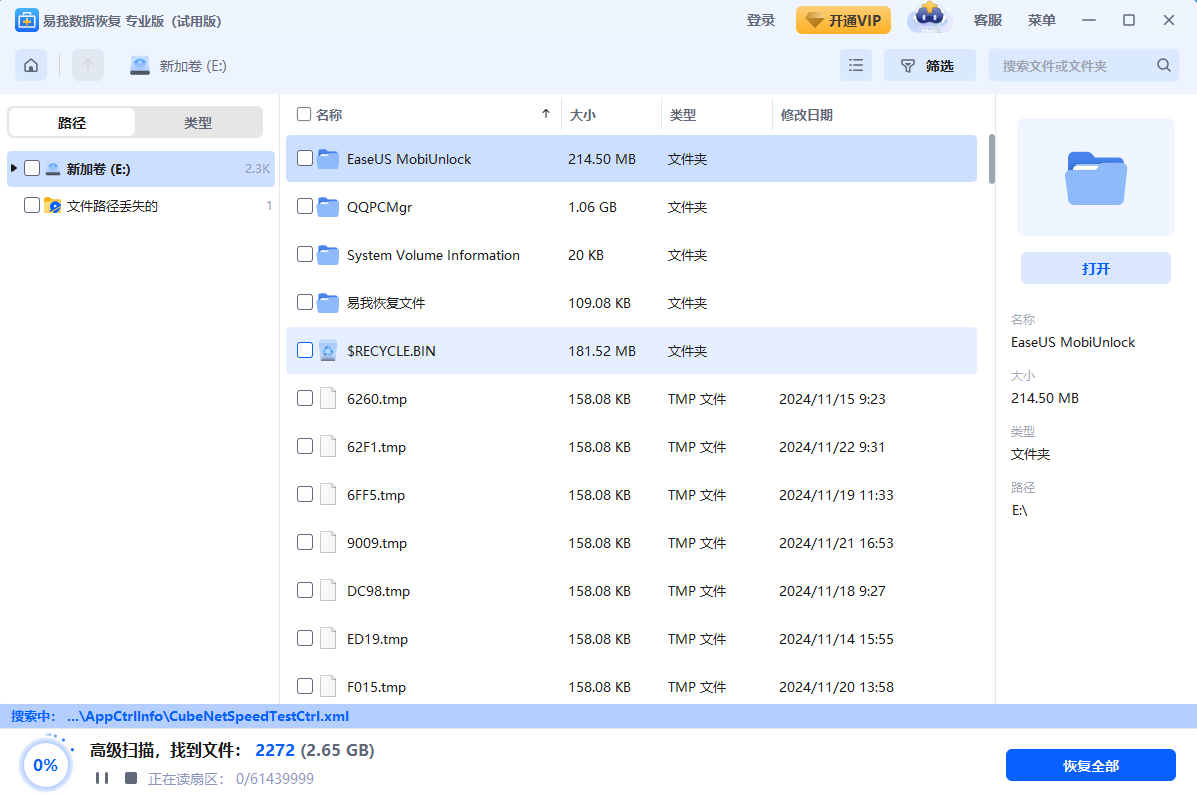
Task: Click the 0% scan progress circle
Action: pyautogui.click(x=46, y=765)
